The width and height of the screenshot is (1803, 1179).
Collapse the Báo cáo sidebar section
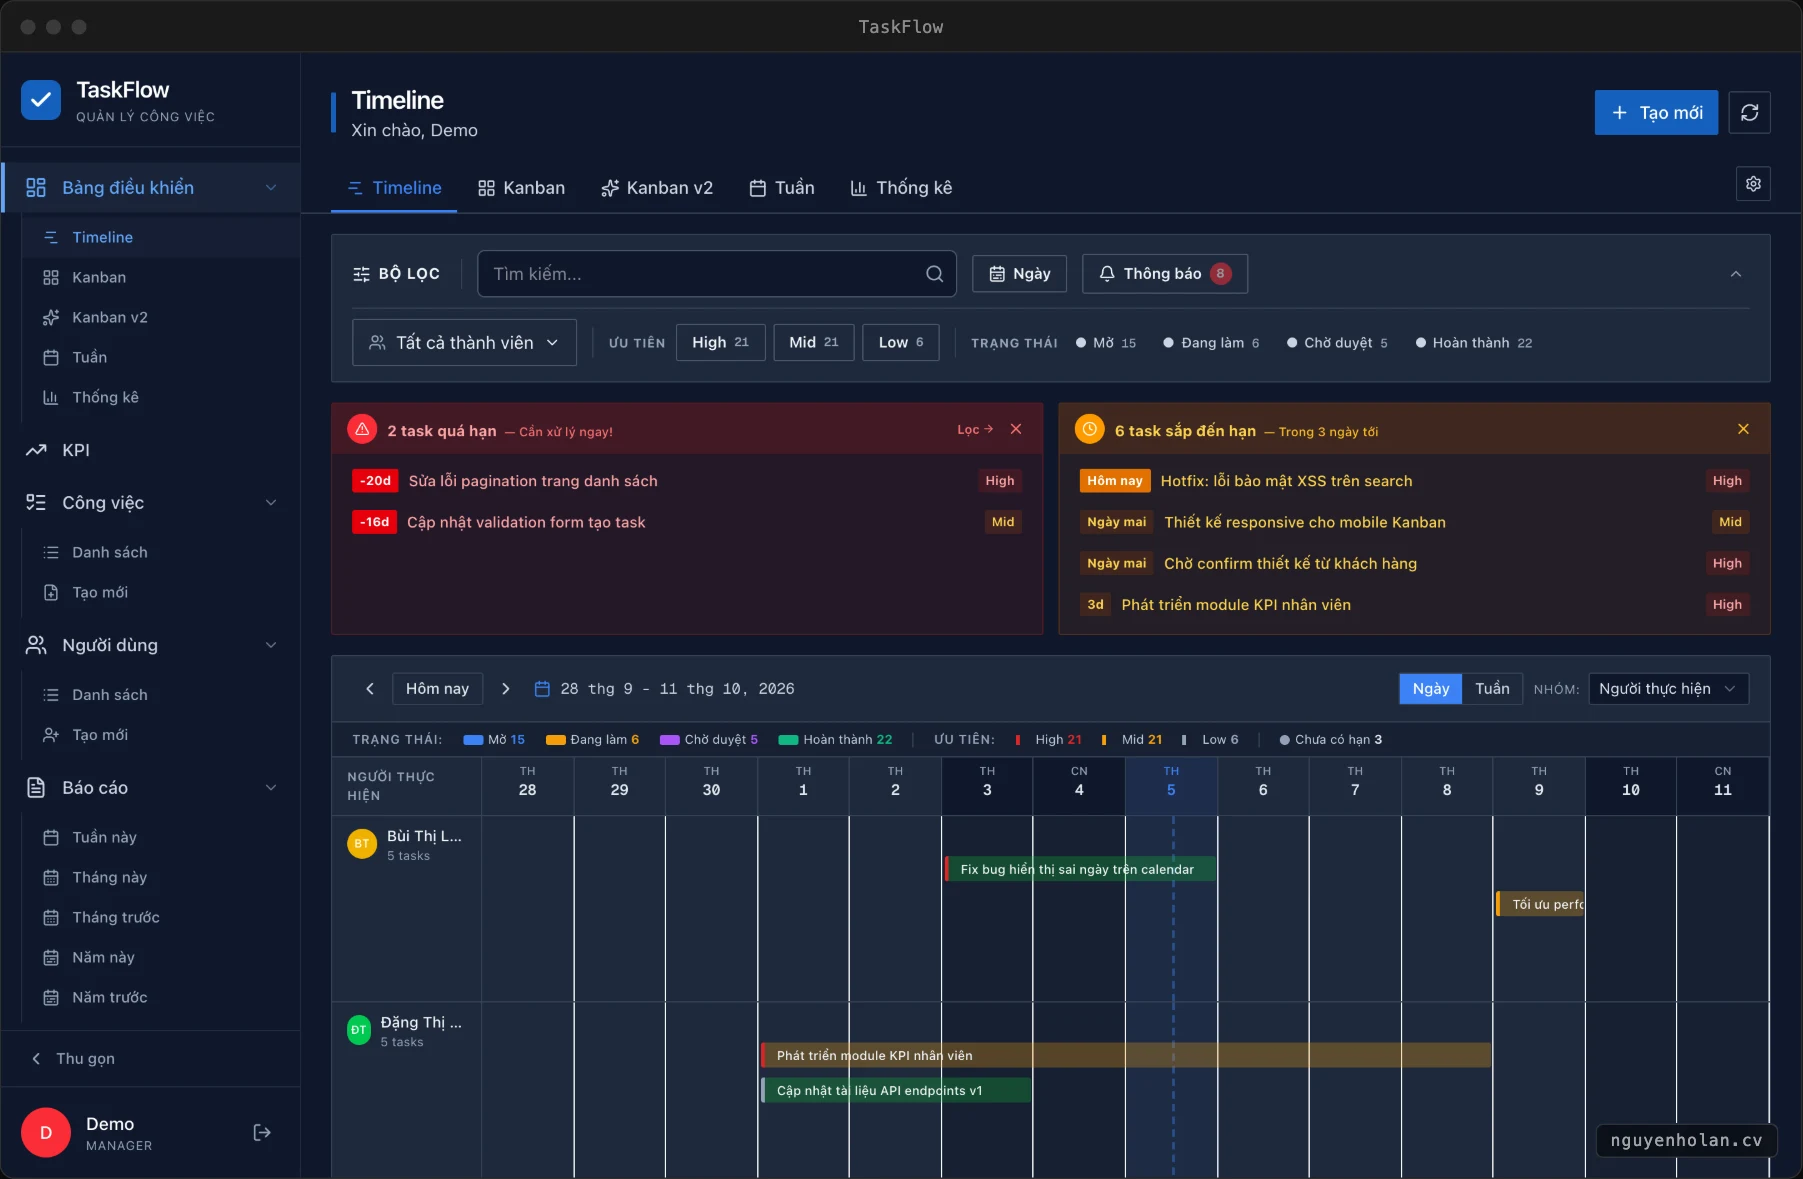point(271,788)
